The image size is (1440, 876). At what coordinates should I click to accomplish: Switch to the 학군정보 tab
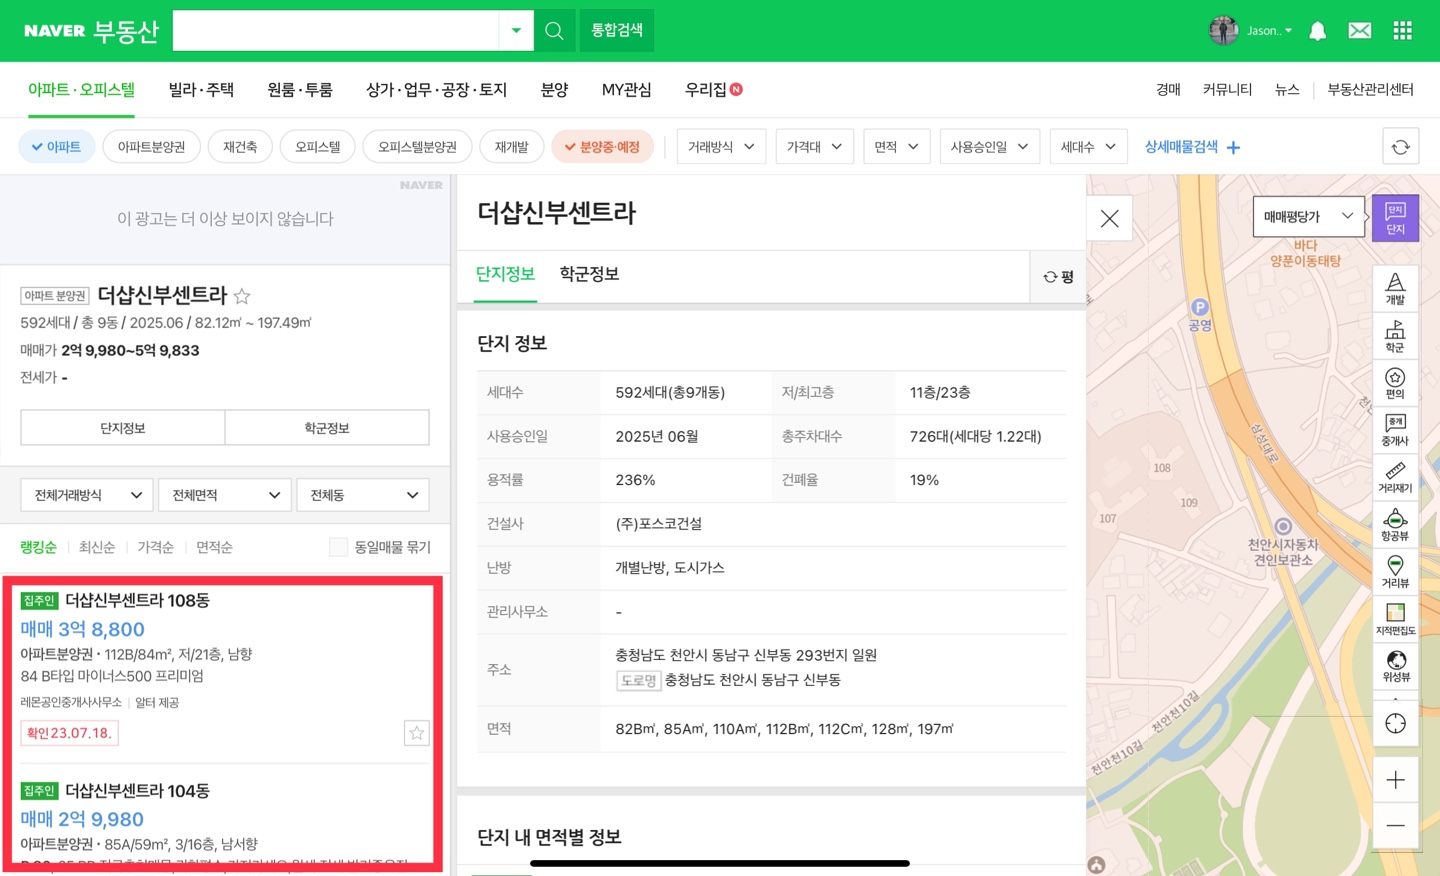coord(589,274)
